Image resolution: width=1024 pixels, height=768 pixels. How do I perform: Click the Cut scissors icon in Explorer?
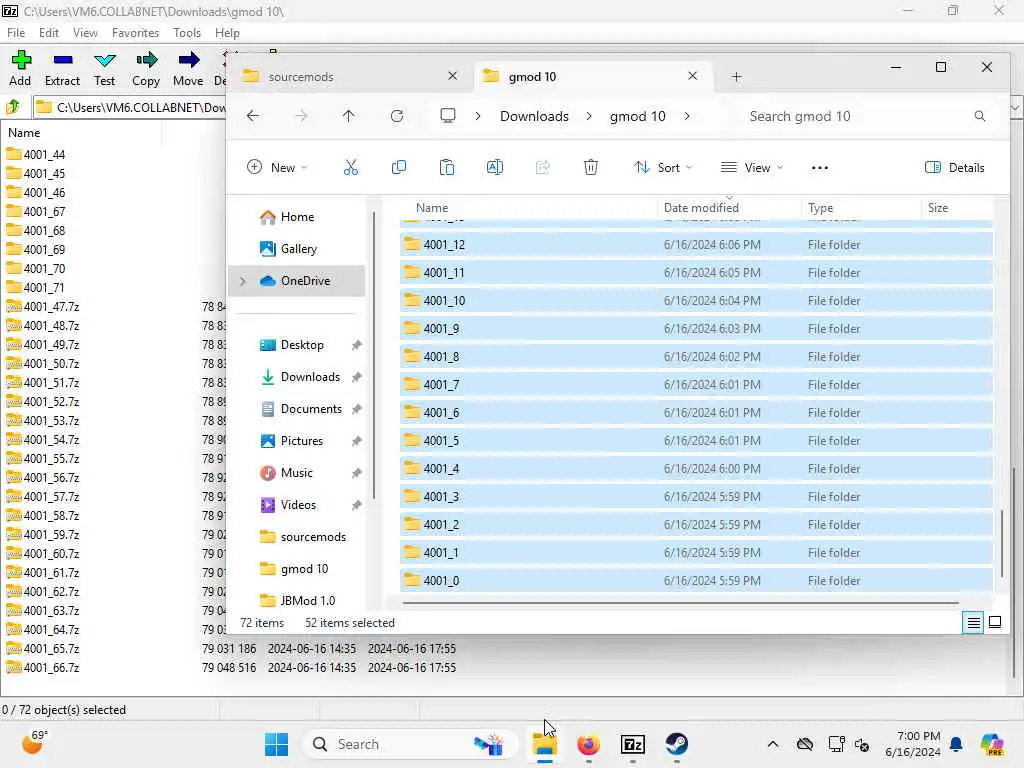(351, 168)
